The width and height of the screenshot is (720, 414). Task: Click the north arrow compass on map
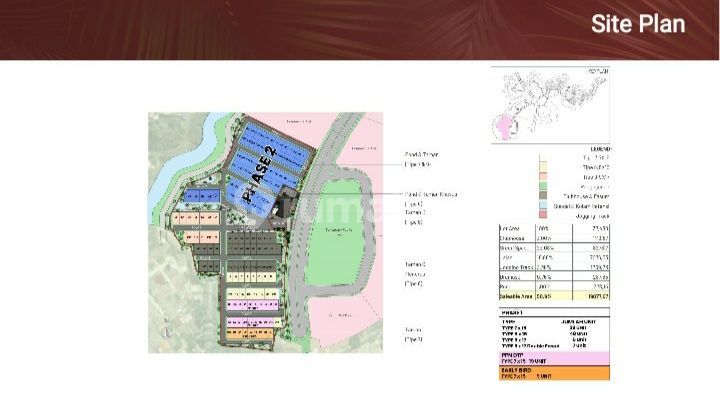point(167,329)
